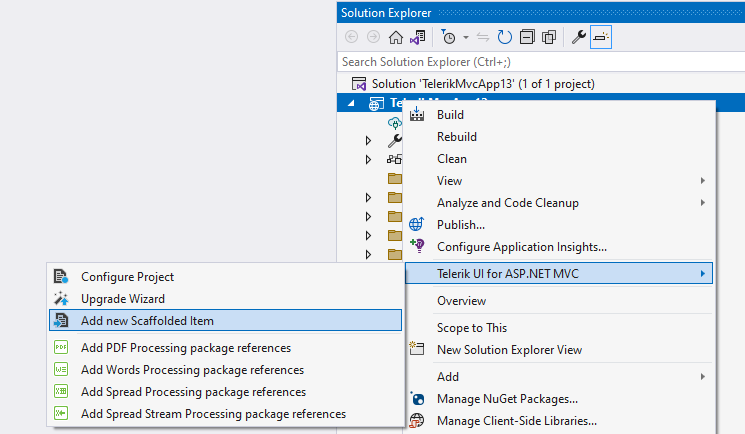Click the Back navigation arrow in Solution Explorer
This screenshot has height=434, width=745.
tap(352, 37)
